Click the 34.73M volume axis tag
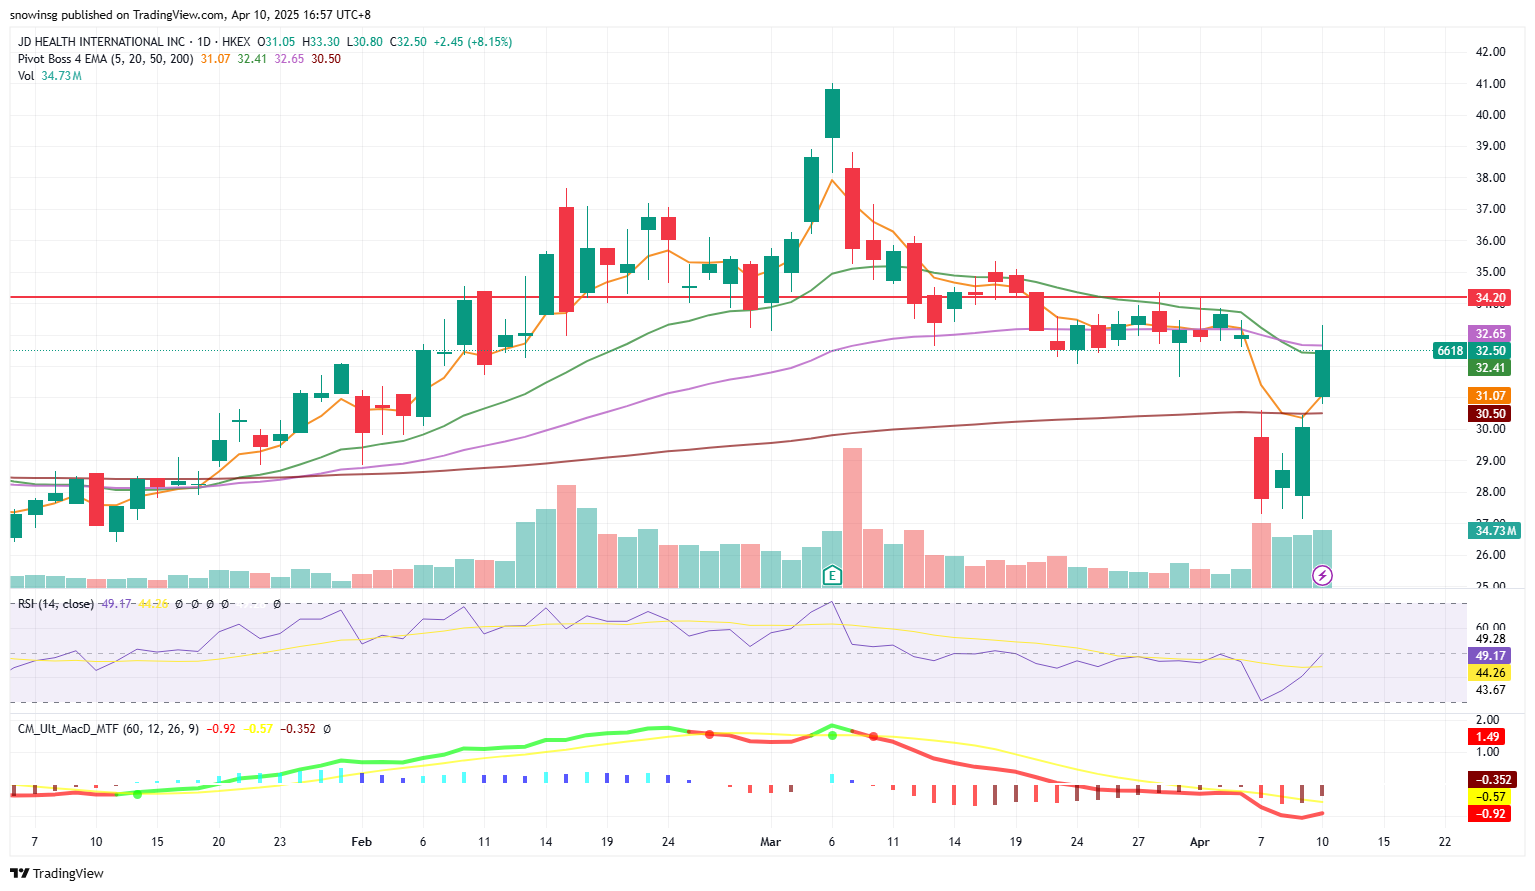1535x891 pixels. point(1495,530)
